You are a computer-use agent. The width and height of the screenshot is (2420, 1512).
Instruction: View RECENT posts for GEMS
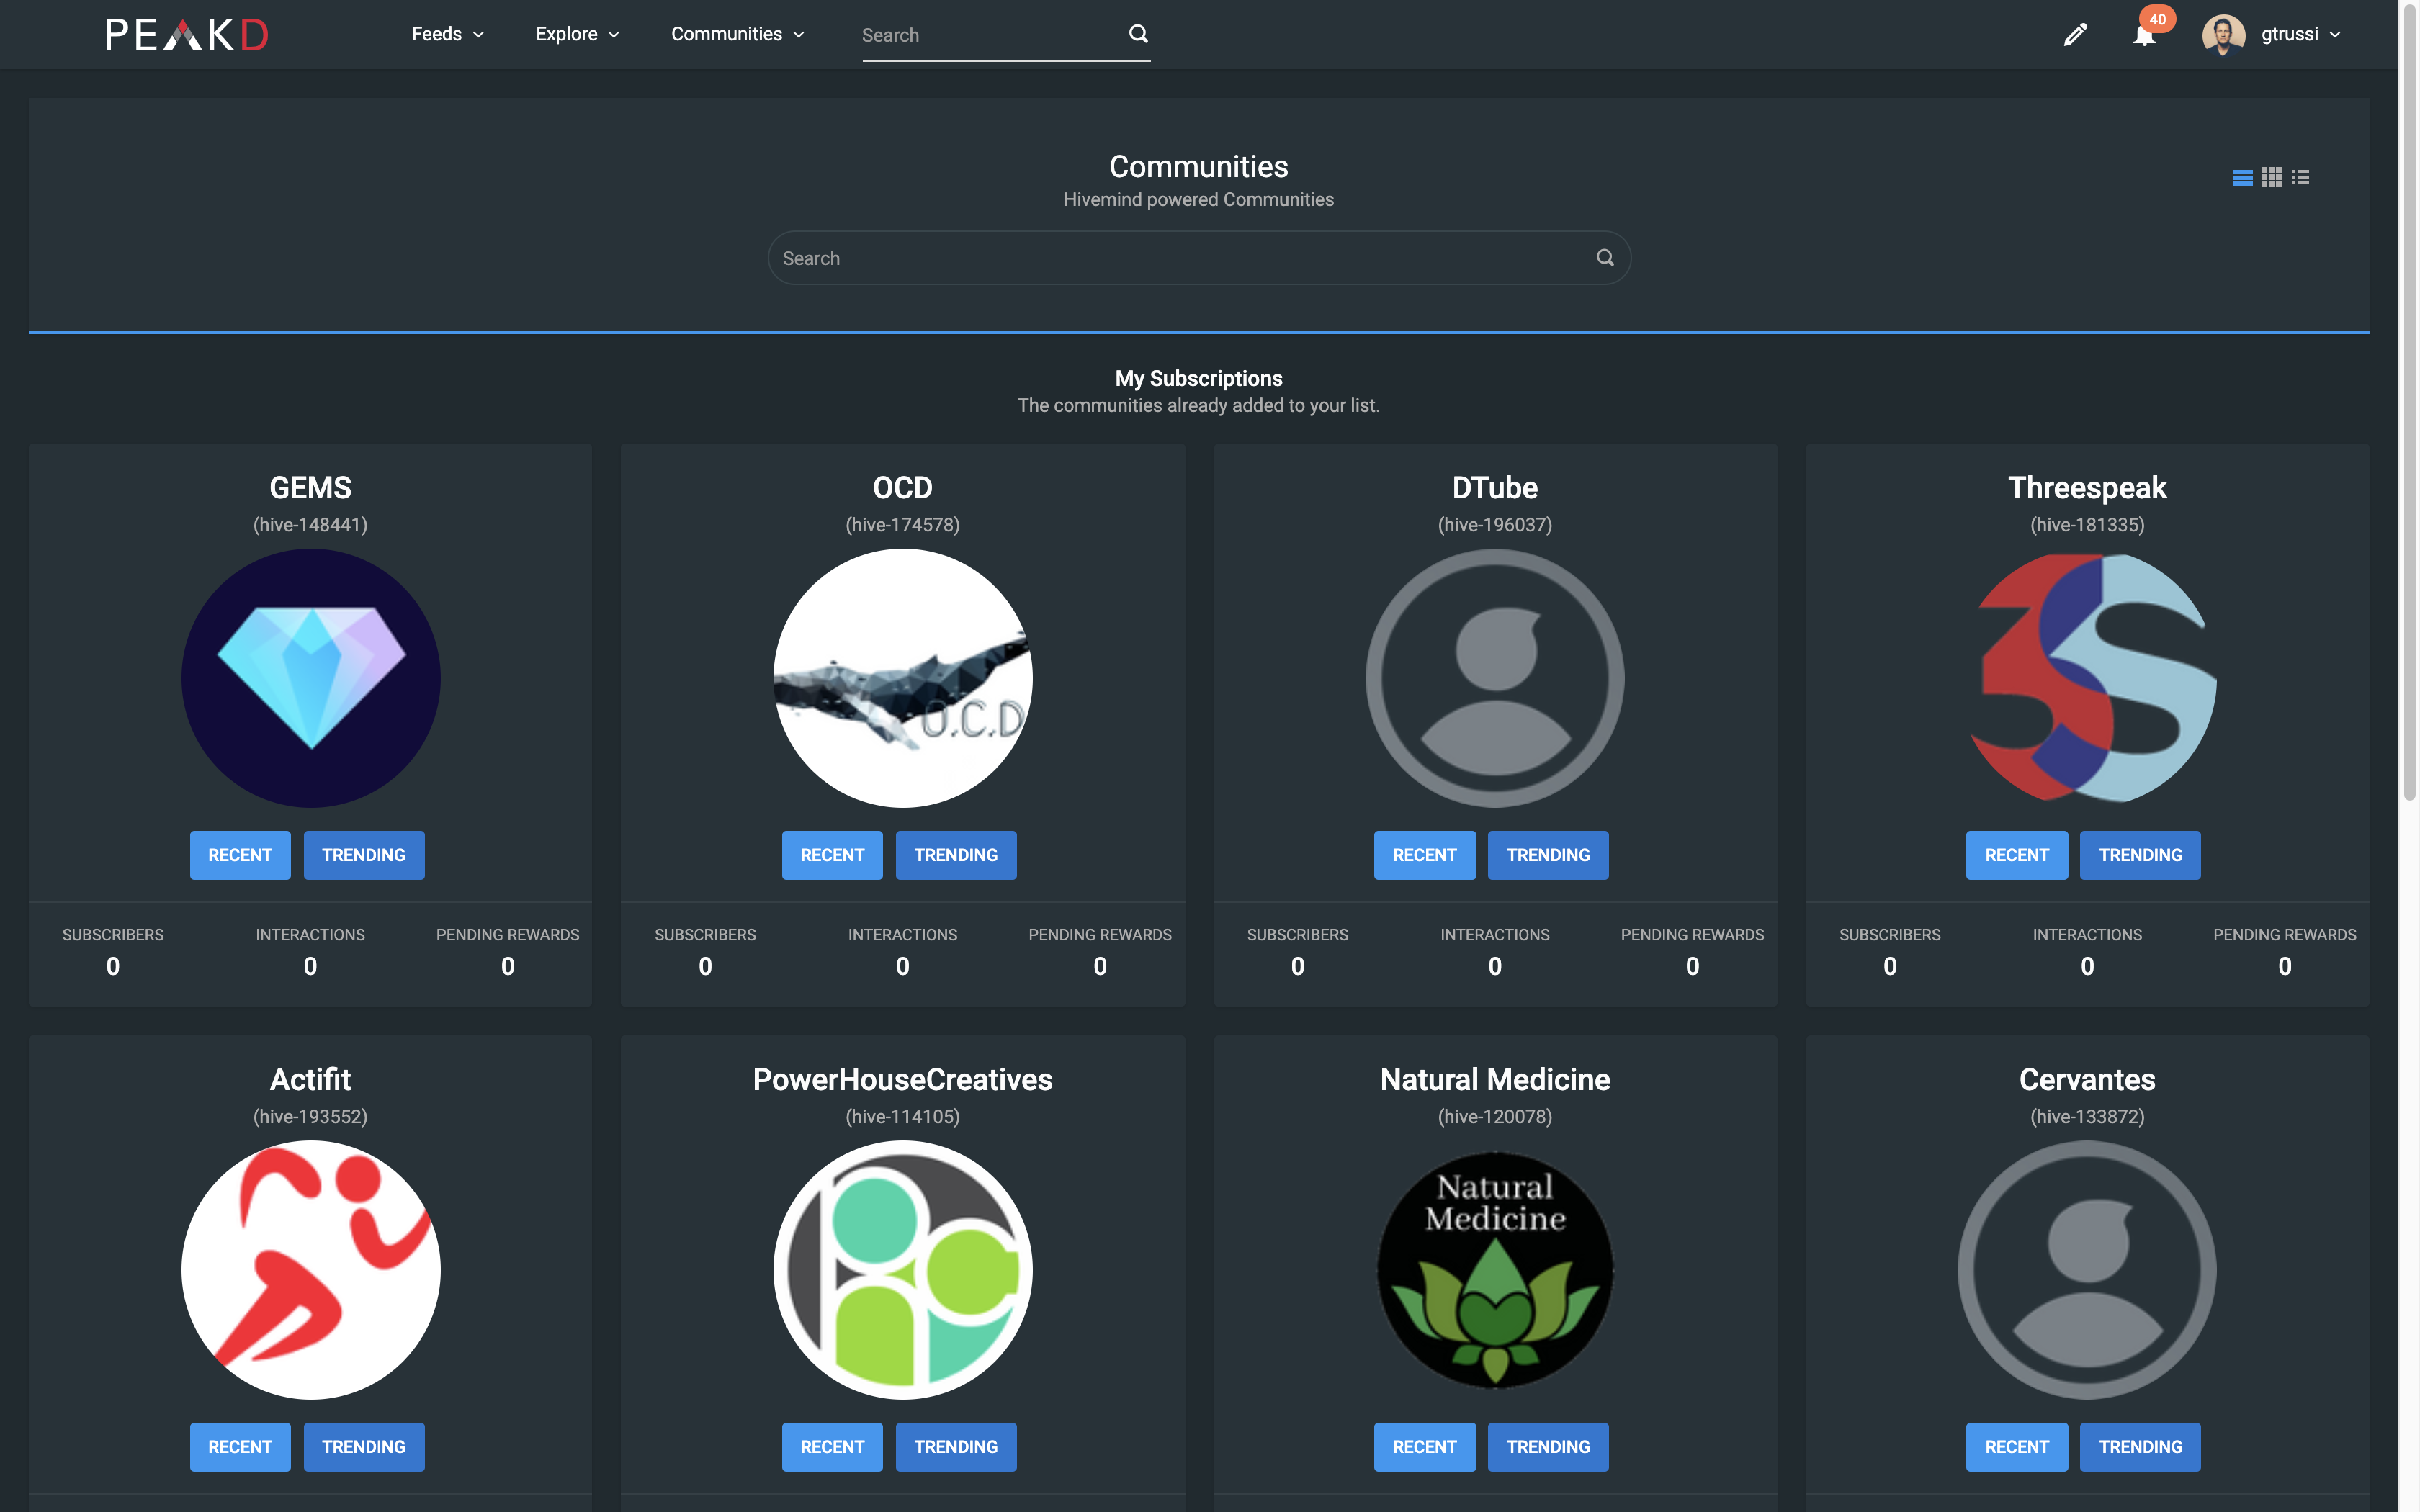click(240, 855)
